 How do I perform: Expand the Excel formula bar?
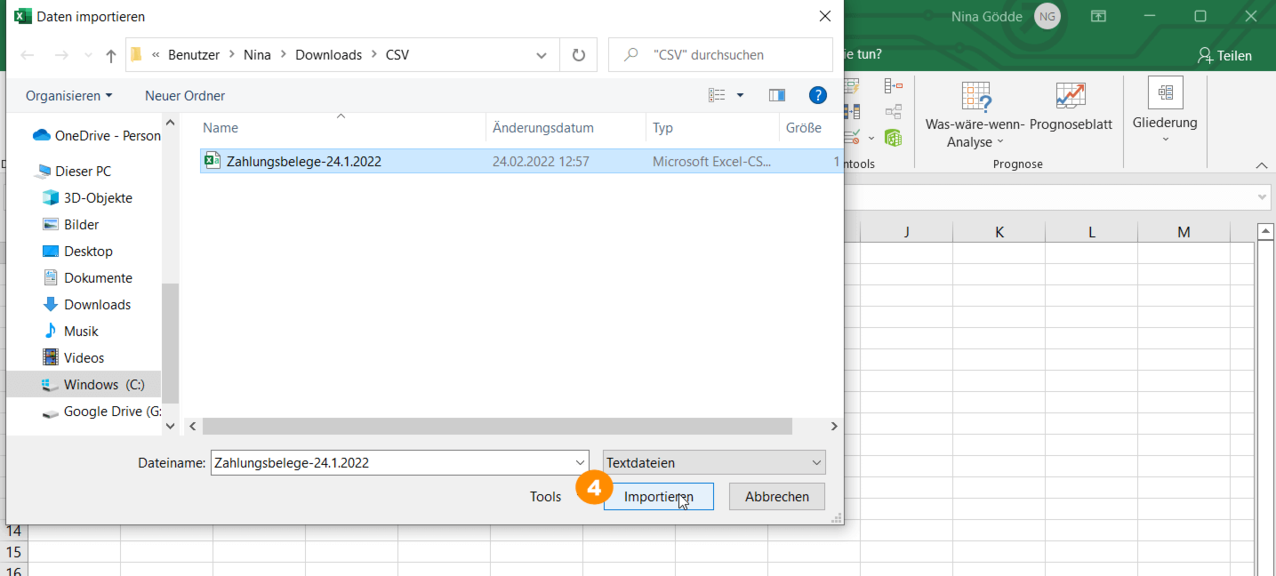pos(1262,198)
